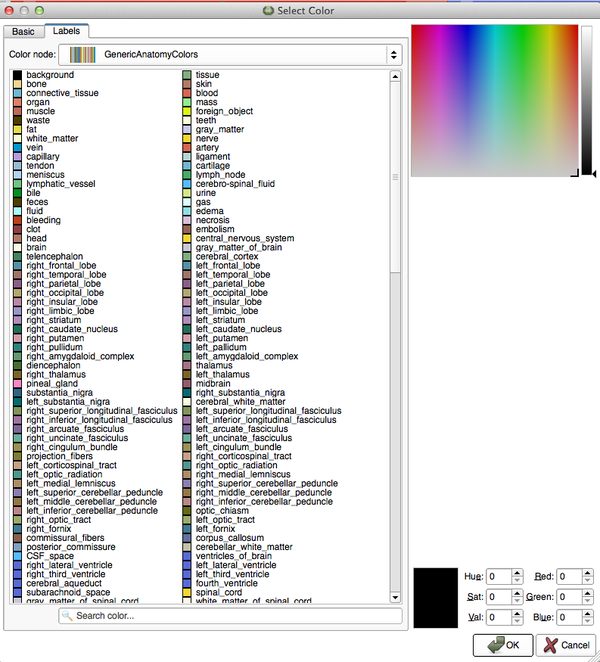Select the bile label color swatch

17,193
